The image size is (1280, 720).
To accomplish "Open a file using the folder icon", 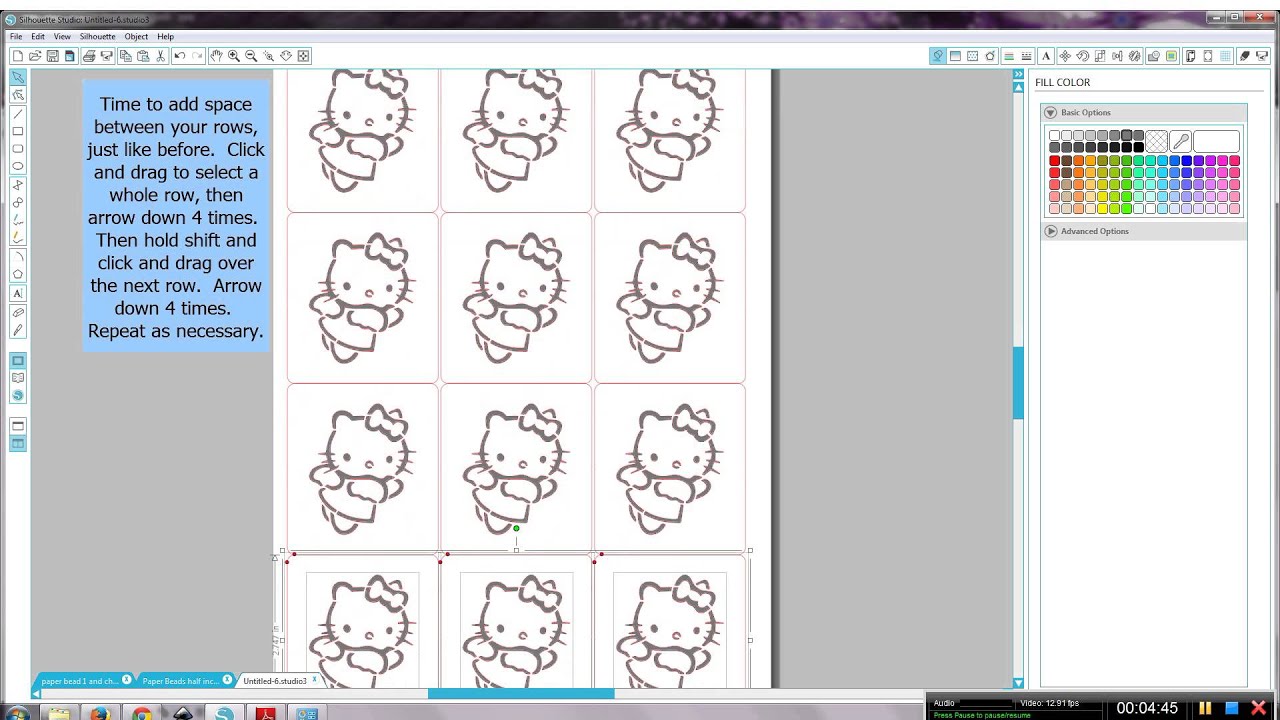I will pos(35,56).
